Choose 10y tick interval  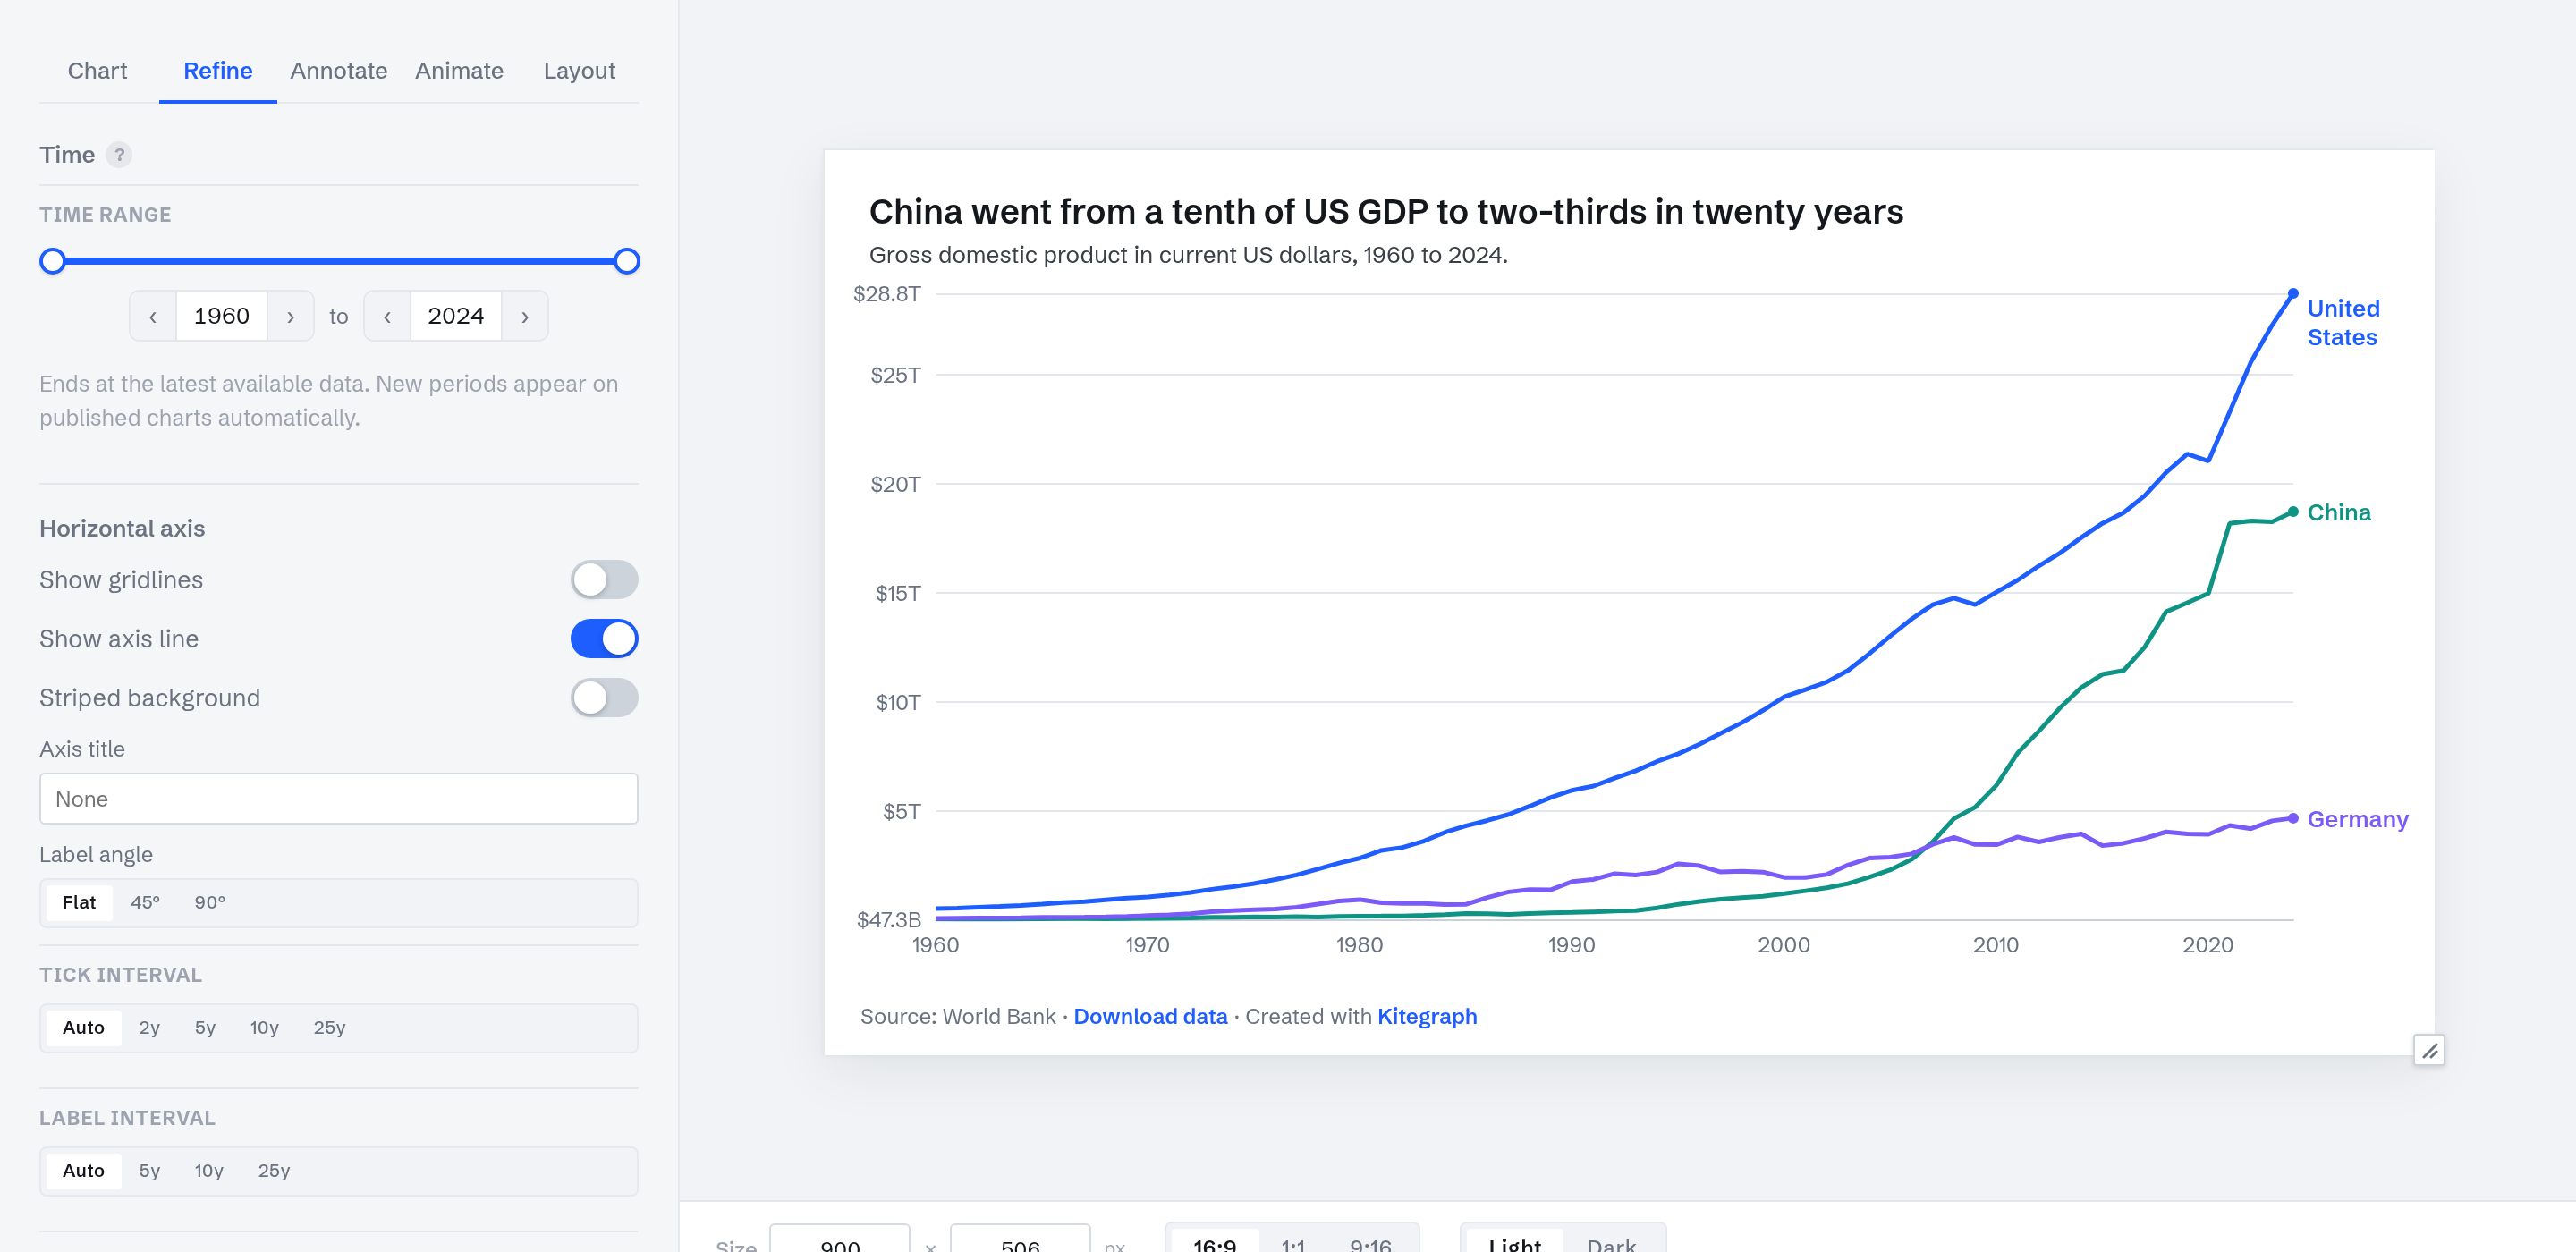[264, 1028]
